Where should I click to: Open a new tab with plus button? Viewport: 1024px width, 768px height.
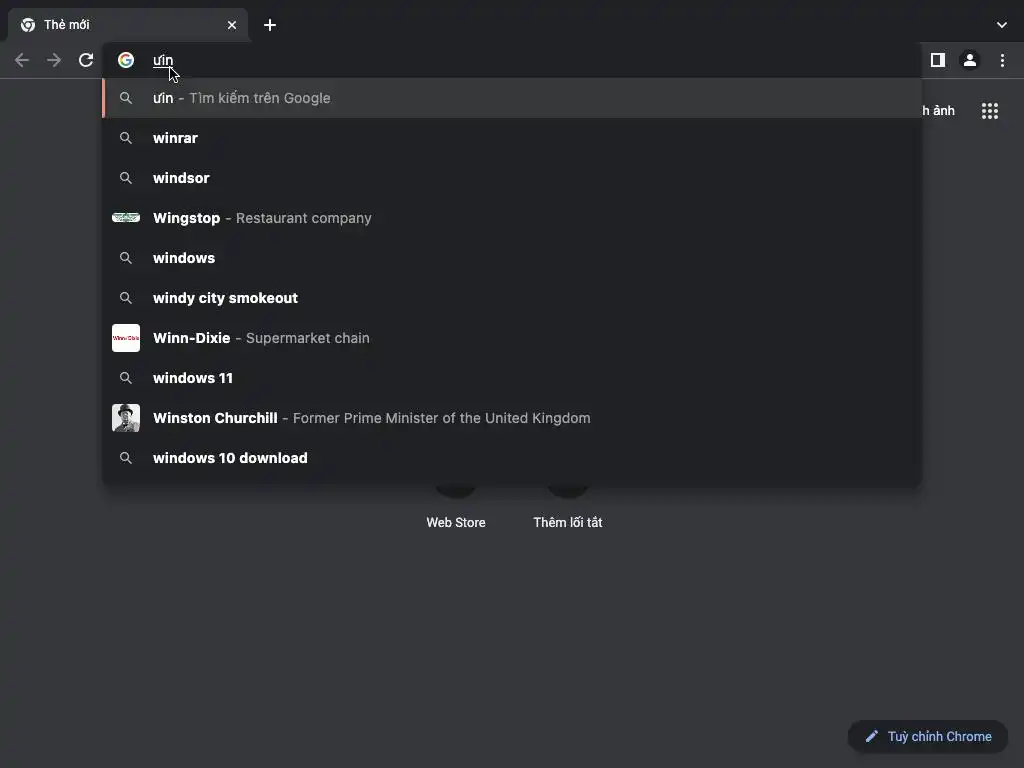point(270,25)
